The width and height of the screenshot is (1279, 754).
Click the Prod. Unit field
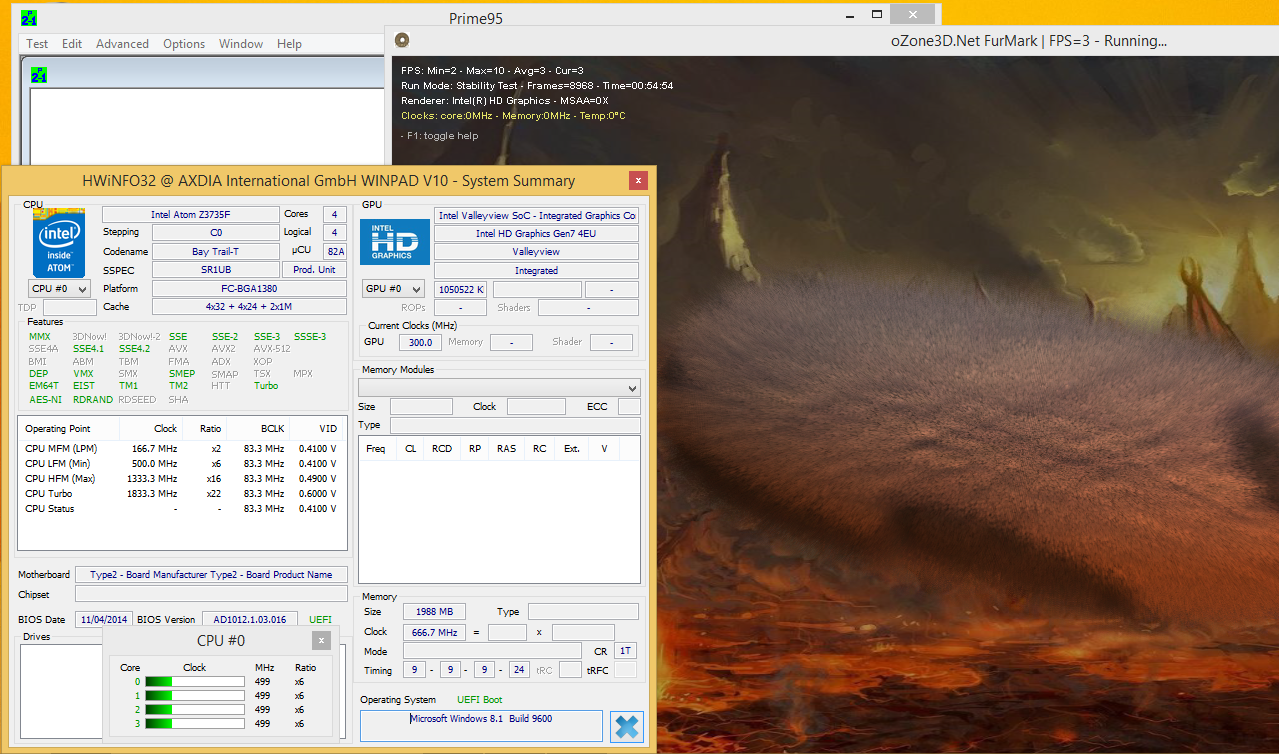point(314,270)
